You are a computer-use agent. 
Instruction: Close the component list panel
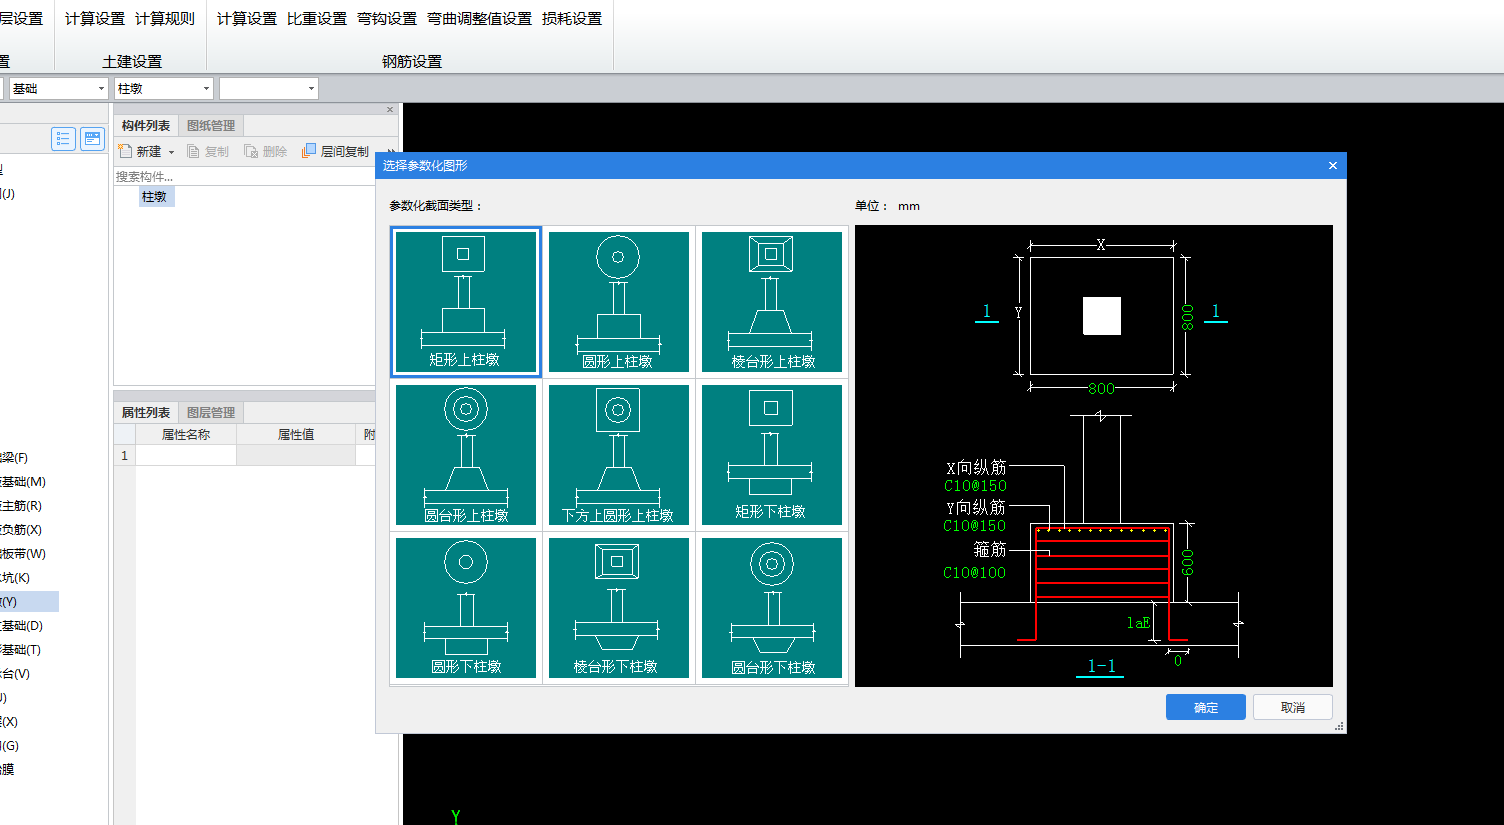[390, 109]
